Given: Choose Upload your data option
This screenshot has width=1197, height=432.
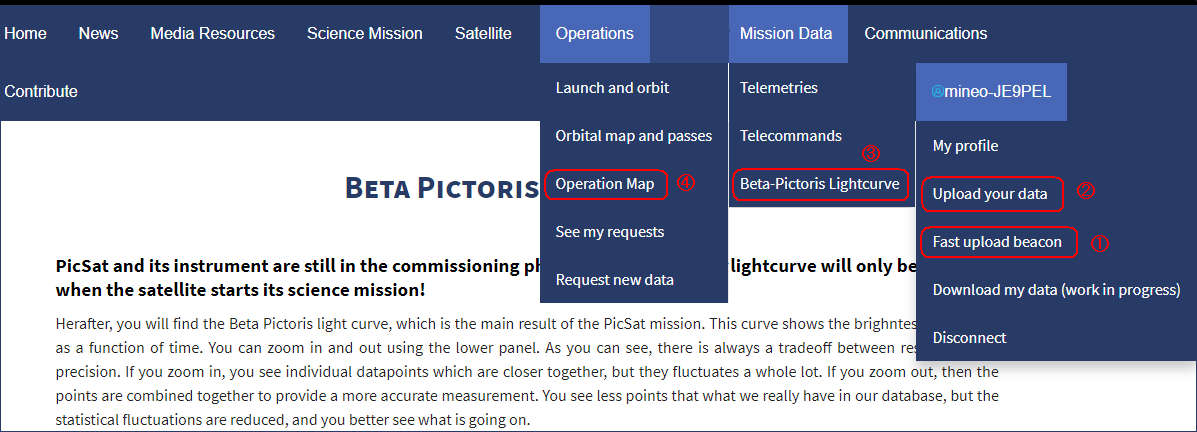Looking at the screenshot, I should (990, 194).
